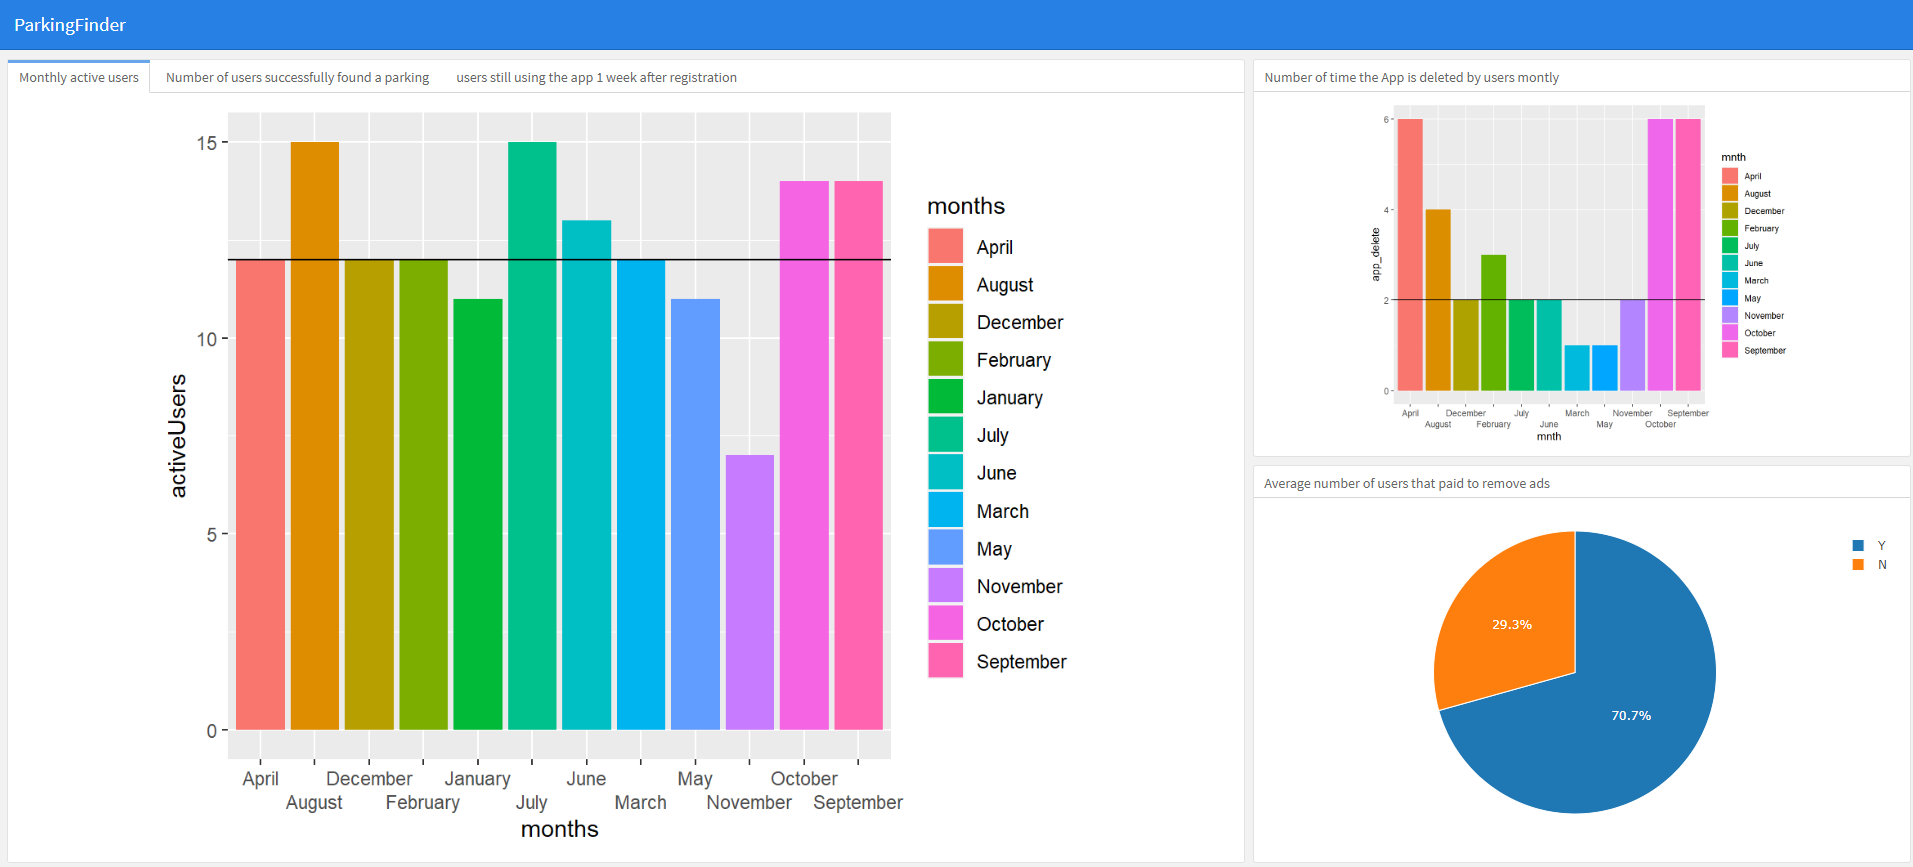Click the February swatch in months legend
The width and height of the screenshot is (1913, 867).
tap(945, 359)
